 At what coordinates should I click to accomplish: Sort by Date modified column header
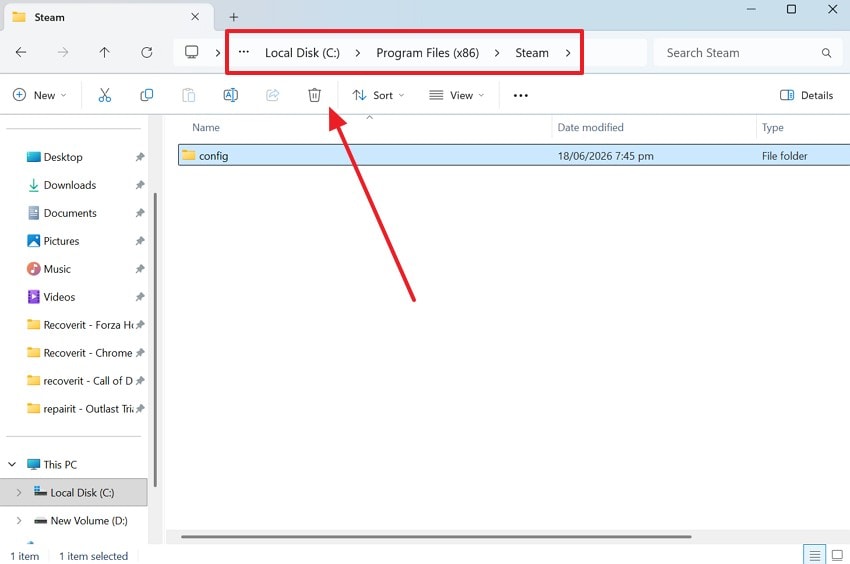point(590,127)
